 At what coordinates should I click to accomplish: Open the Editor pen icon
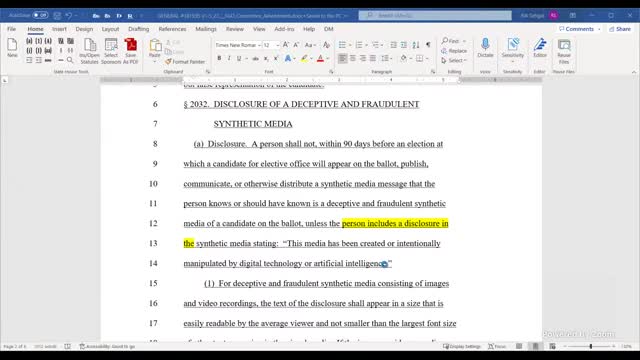[x=540, y=48]
